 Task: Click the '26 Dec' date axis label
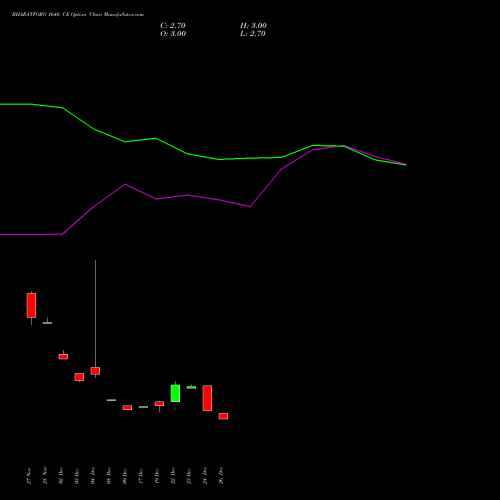pyautogui.click(x=221, y=475)
